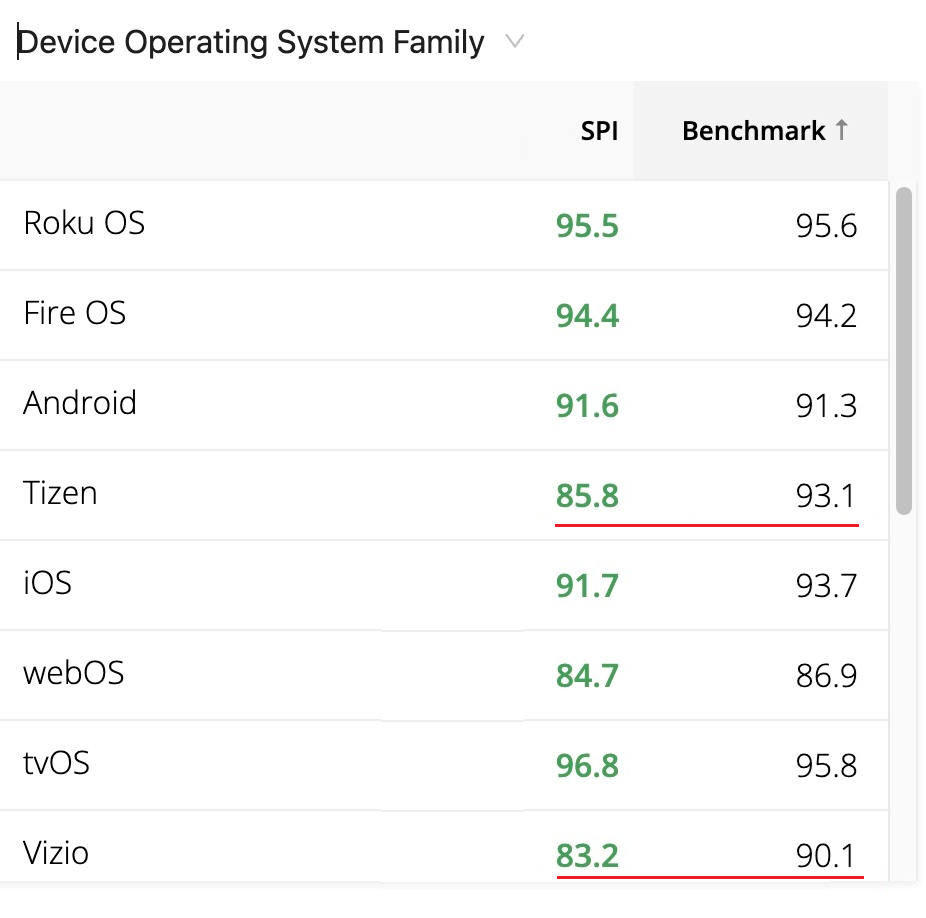Select the Android row label
This screenshot has height=918, width=926.
pyautogui.click(x=80, y=403)
